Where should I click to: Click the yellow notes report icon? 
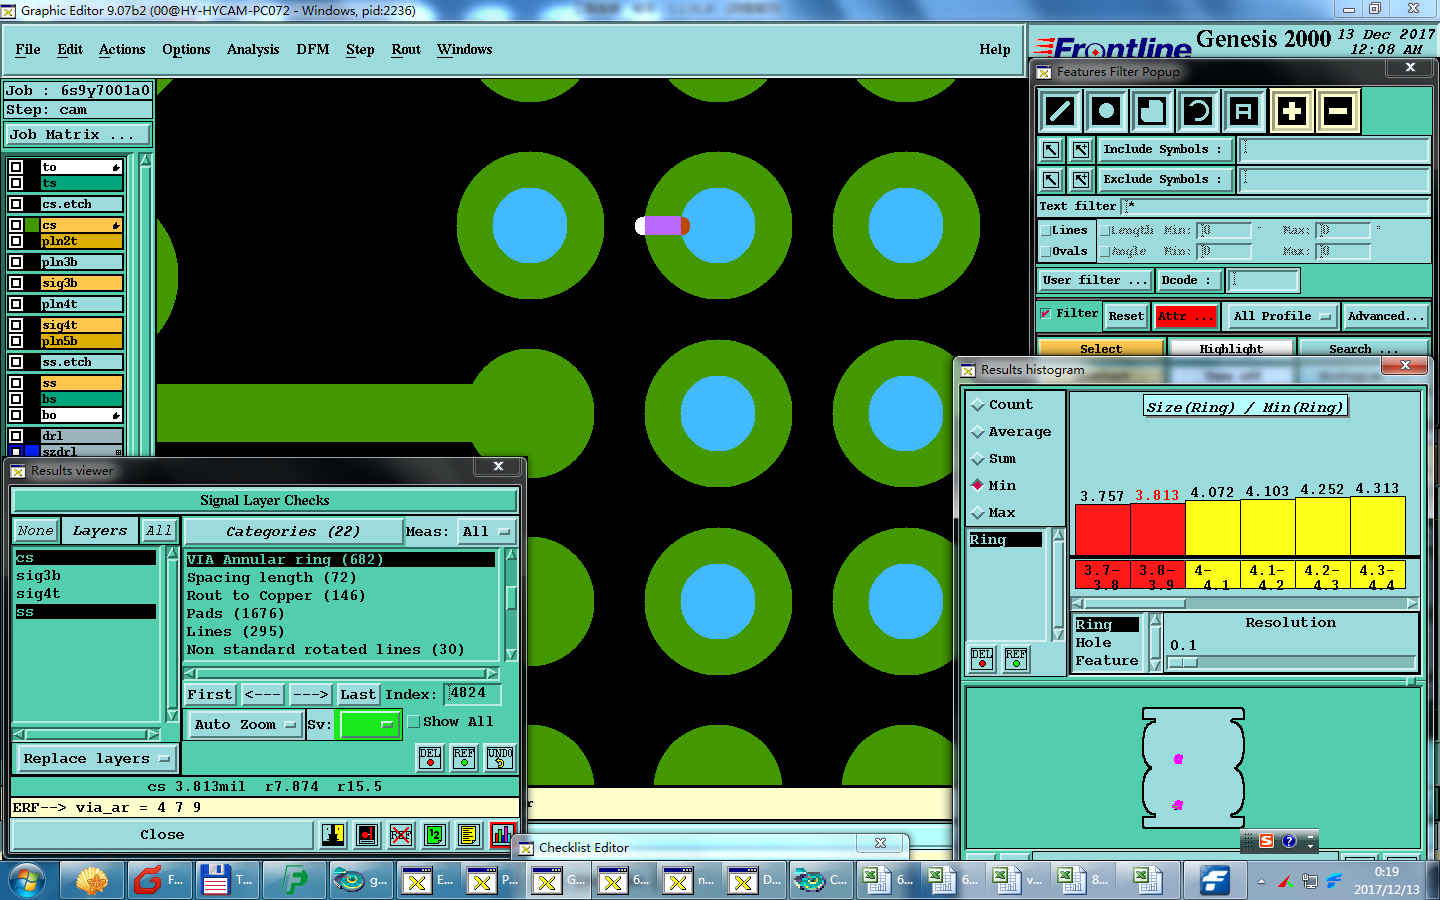[x=469, y=834]
